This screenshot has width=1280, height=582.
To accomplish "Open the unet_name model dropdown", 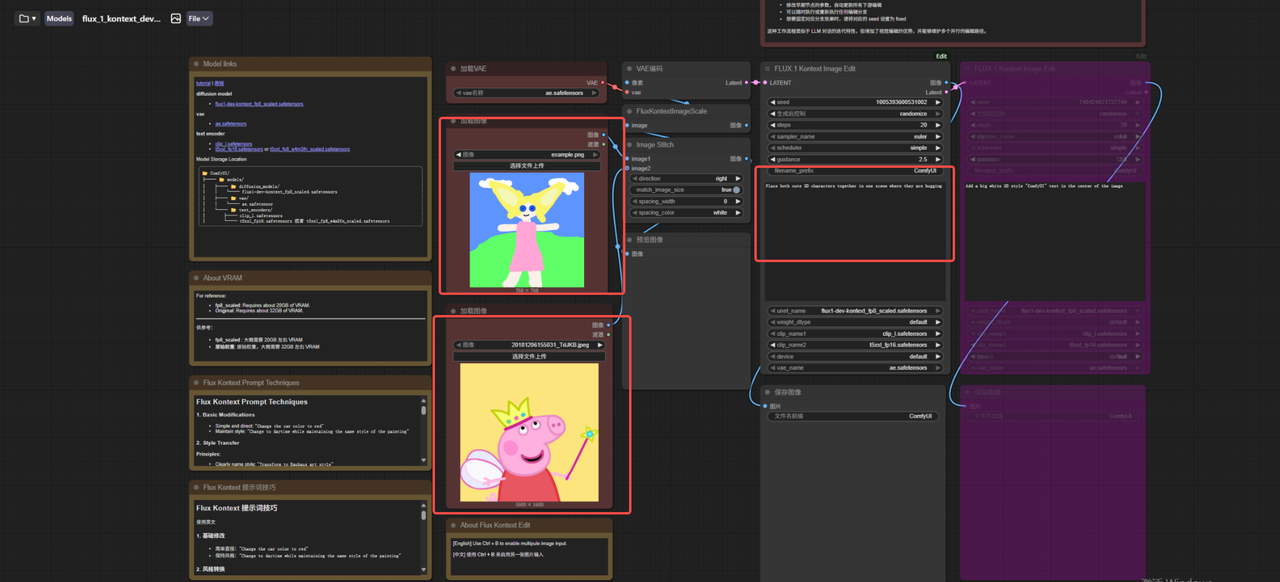I will (855, 311).
